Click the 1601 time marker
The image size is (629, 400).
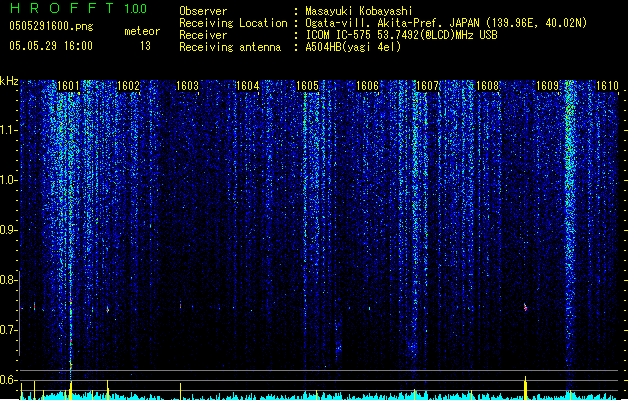pyautogui.click(x=68, y=86)
